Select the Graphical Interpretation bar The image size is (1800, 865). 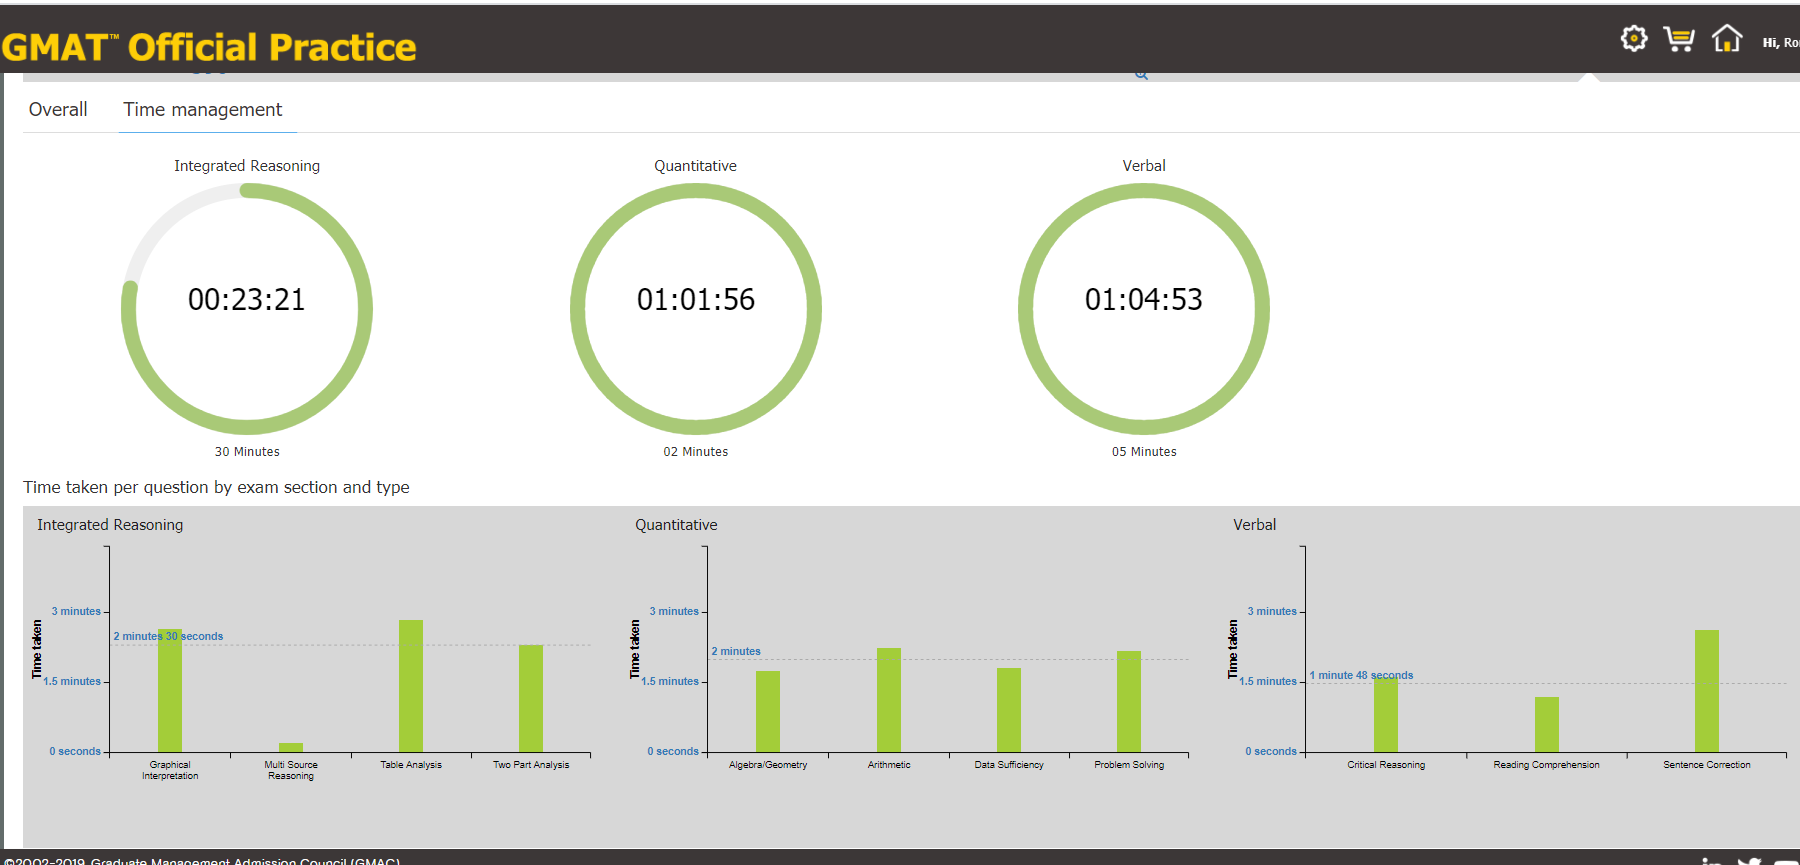[170, 691]
